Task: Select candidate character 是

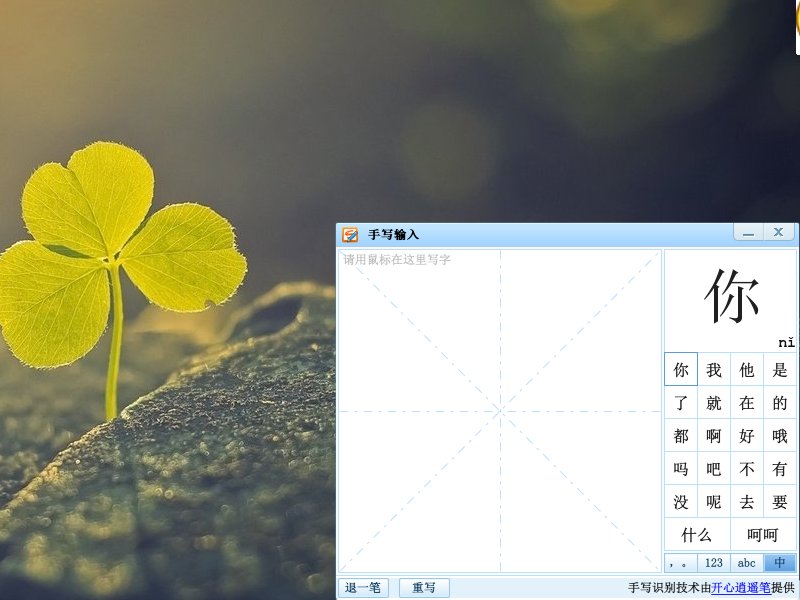Action: (779, 369)
